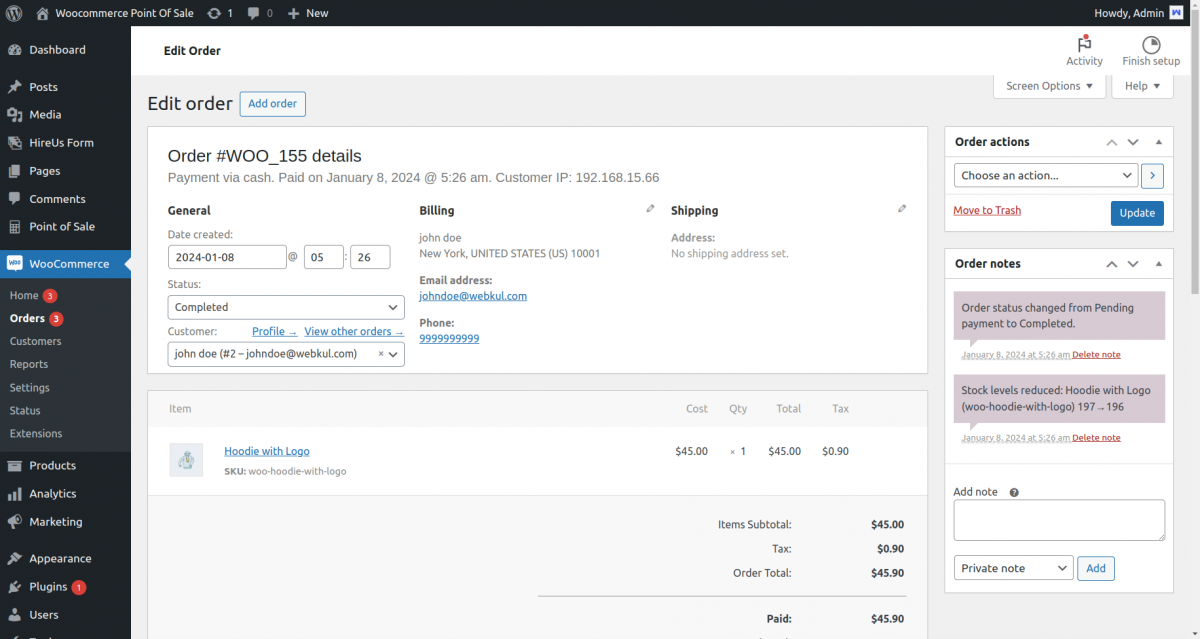Open Customers submenu item

[35, 342]
